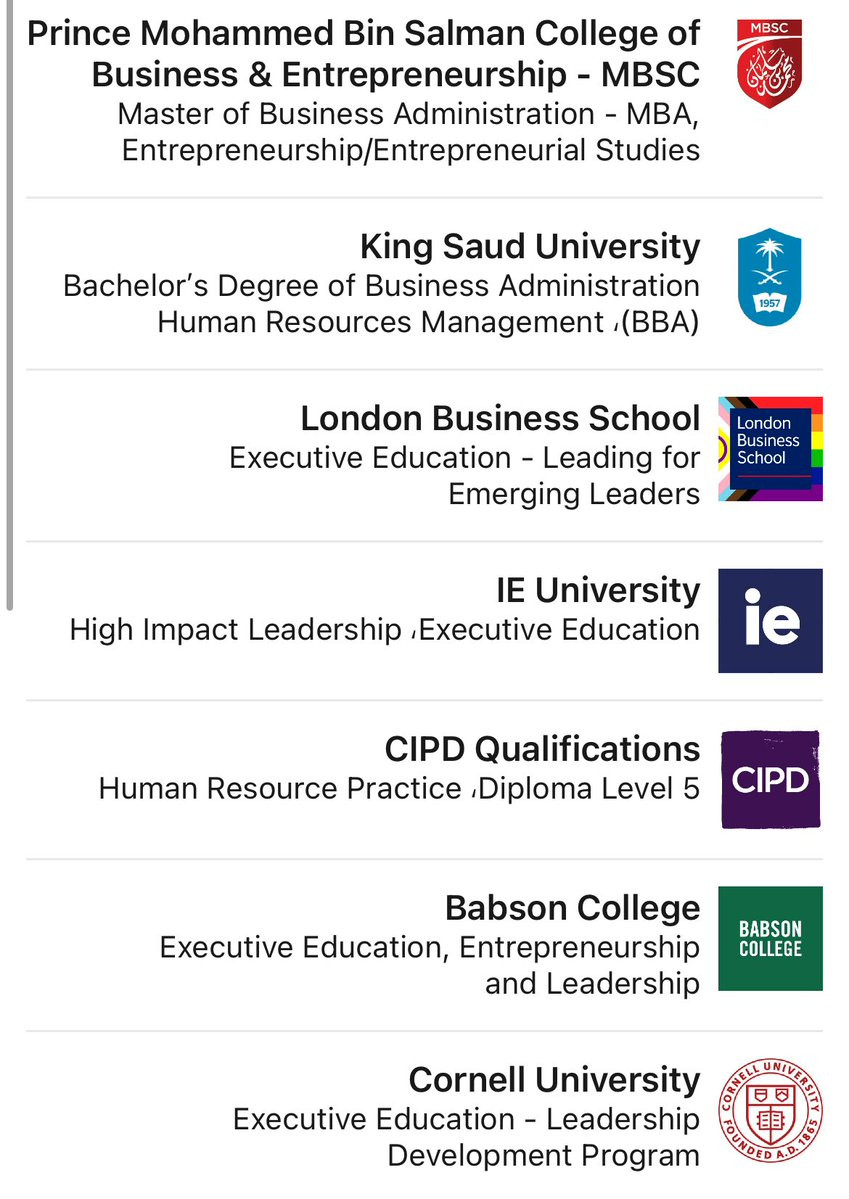Open the King Saud University heading

(x=530, y=247)
